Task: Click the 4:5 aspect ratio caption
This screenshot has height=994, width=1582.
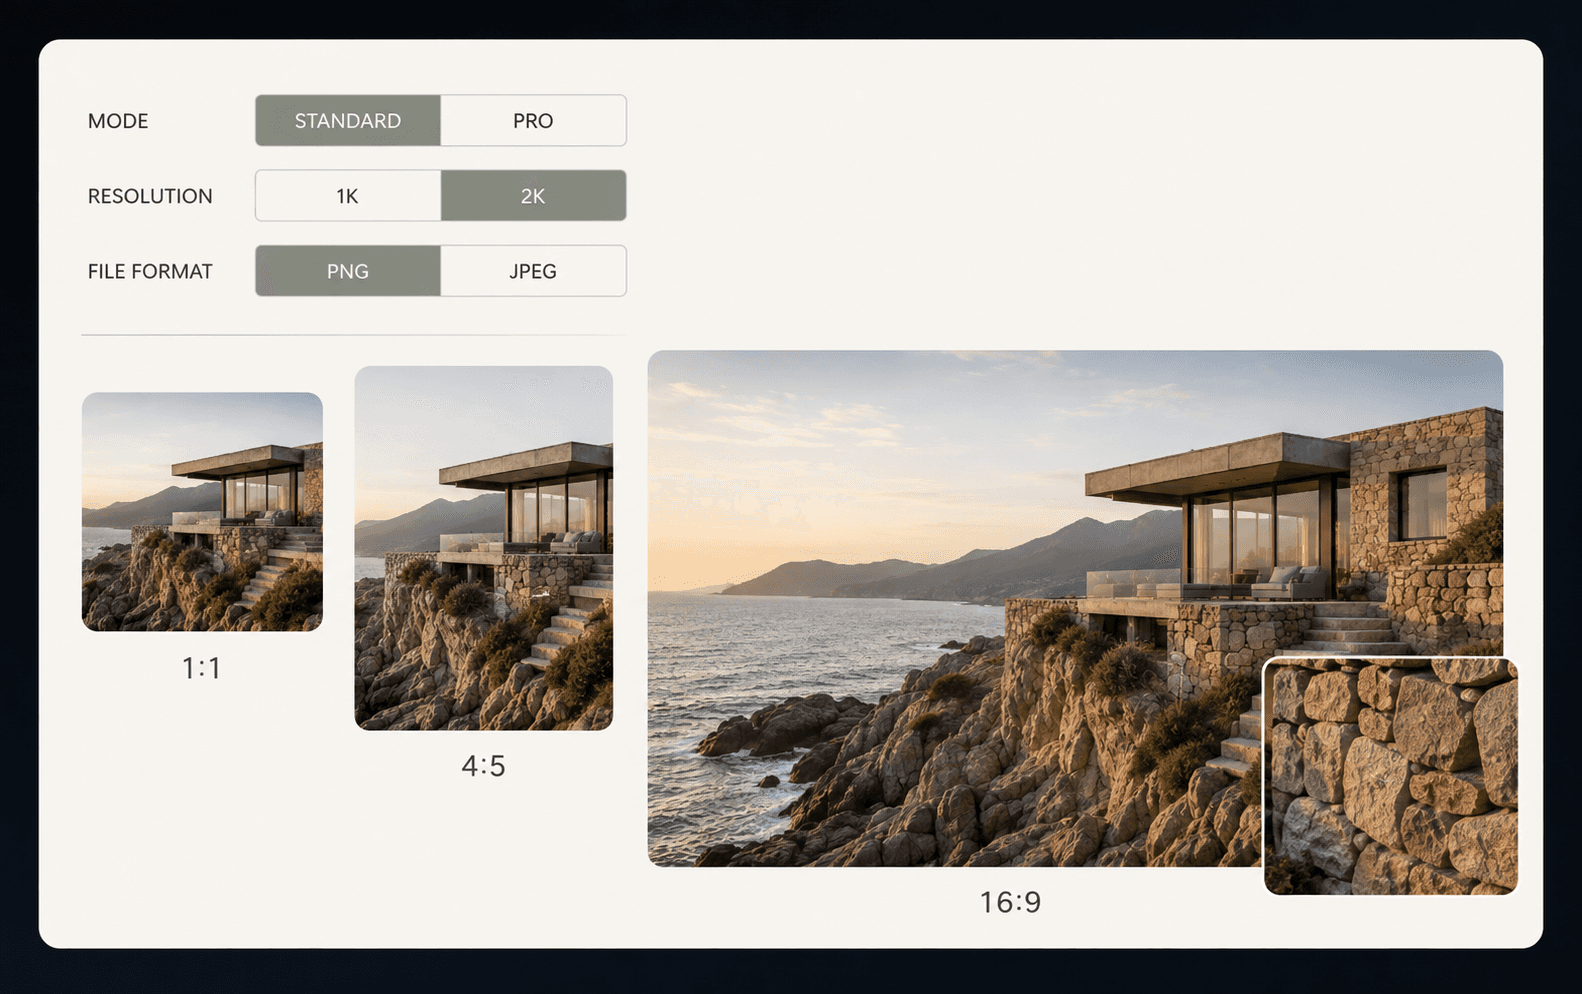Action: tap(484, 766)
